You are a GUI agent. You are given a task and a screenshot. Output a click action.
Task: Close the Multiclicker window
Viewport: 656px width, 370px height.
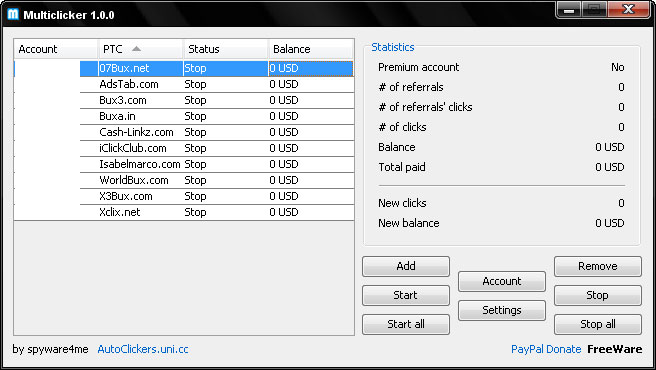pos(629,10)
